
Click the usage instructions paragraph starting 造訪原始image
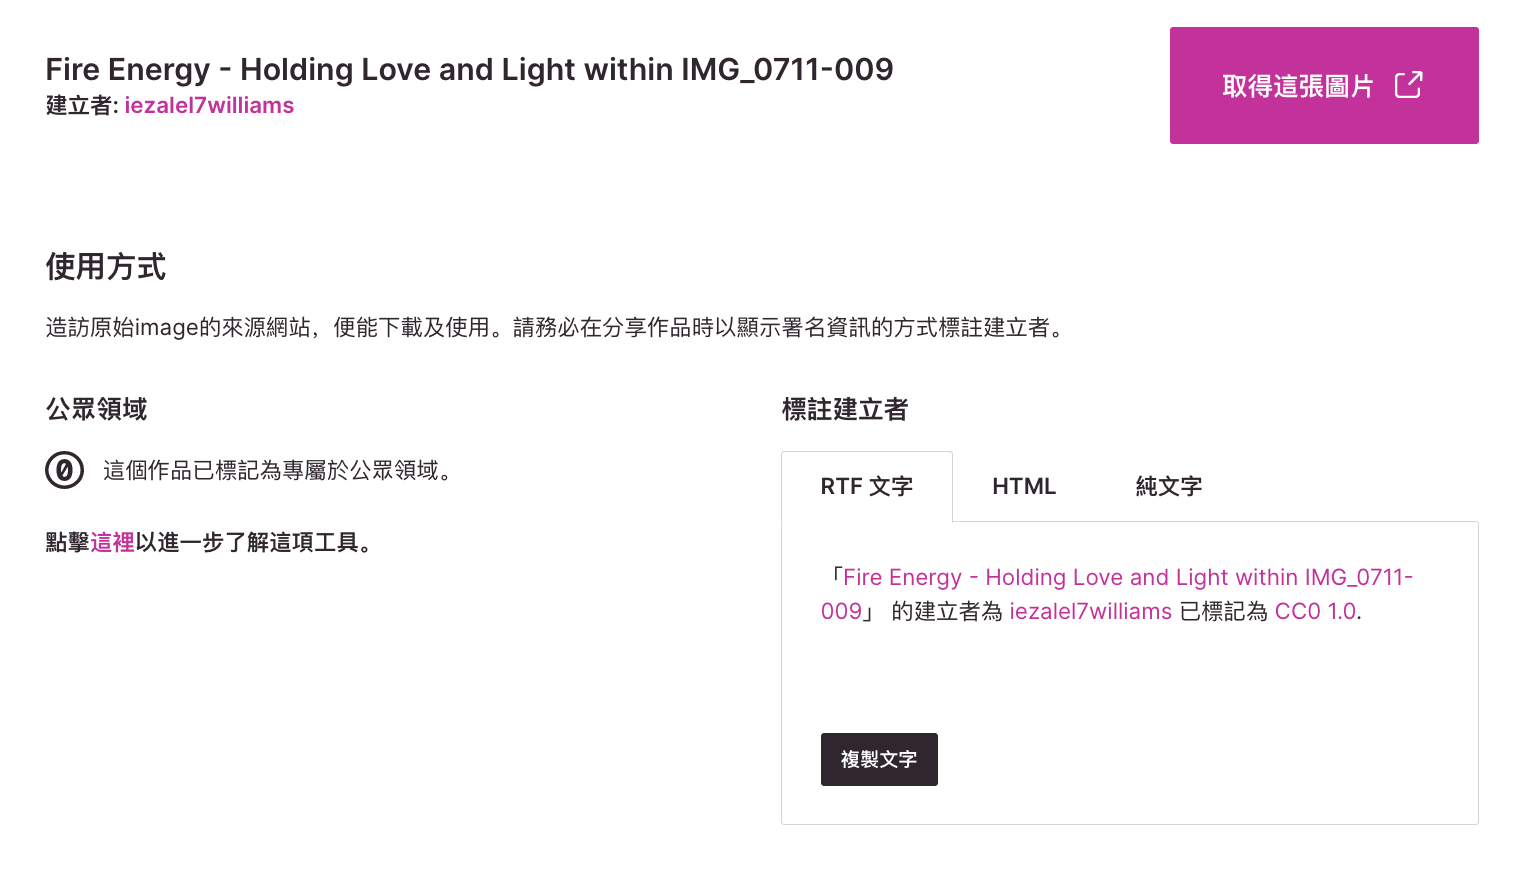pyautogui.click(x=557, y=328)
